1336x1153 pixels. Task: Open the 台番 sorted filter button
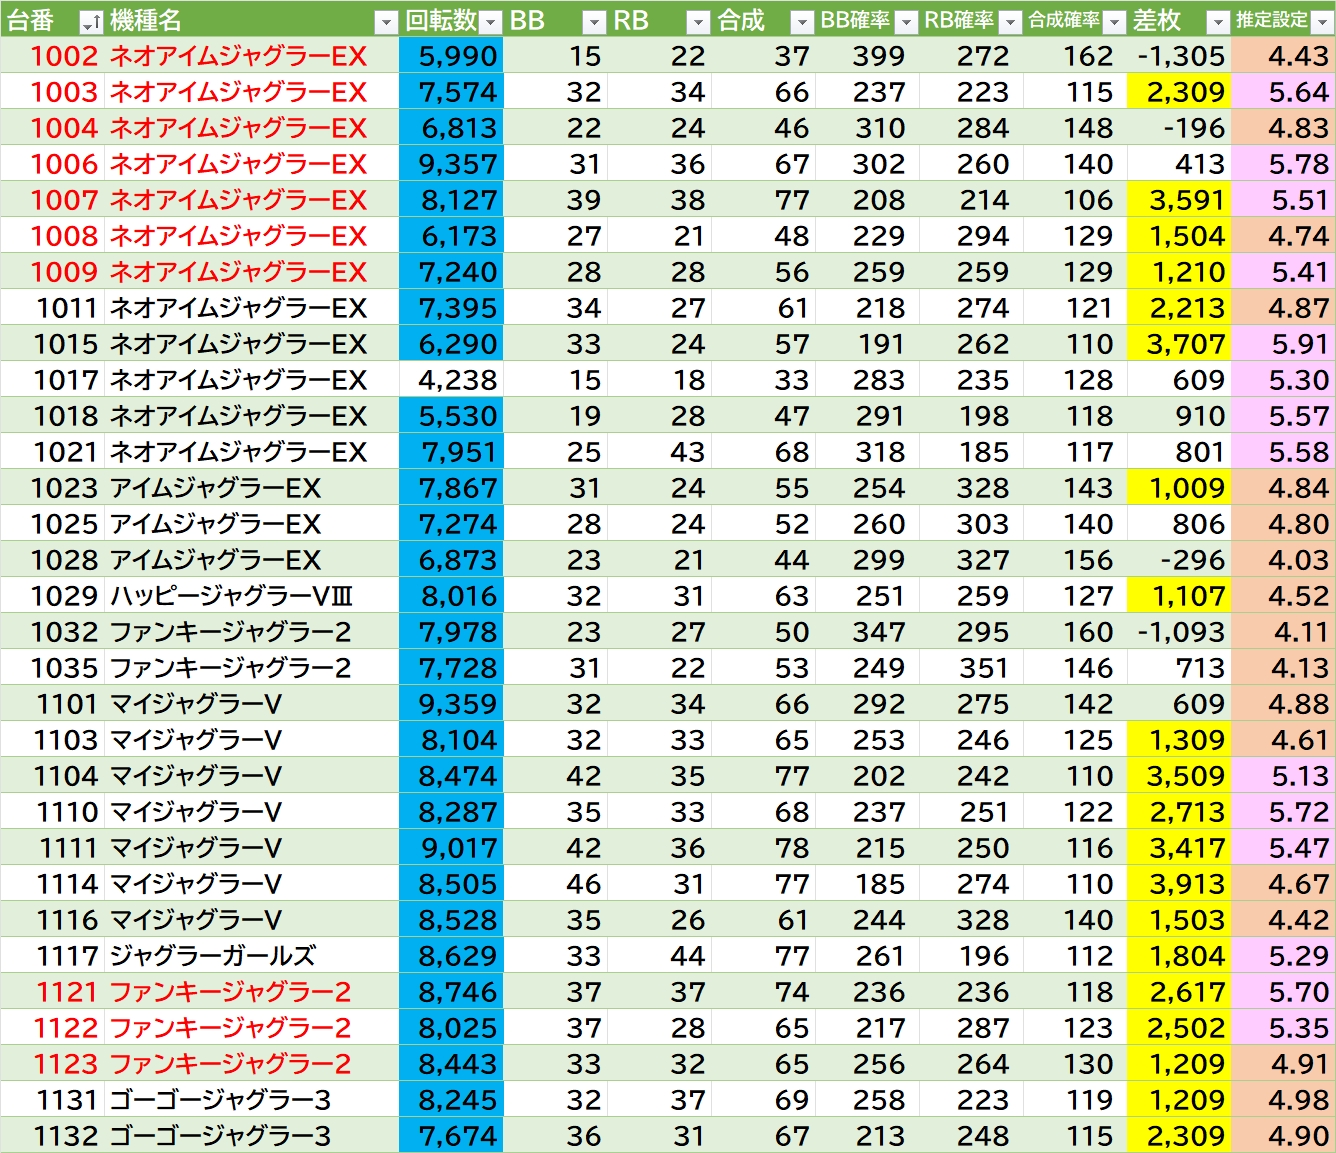pyautogui.click(x=90, y=21)
